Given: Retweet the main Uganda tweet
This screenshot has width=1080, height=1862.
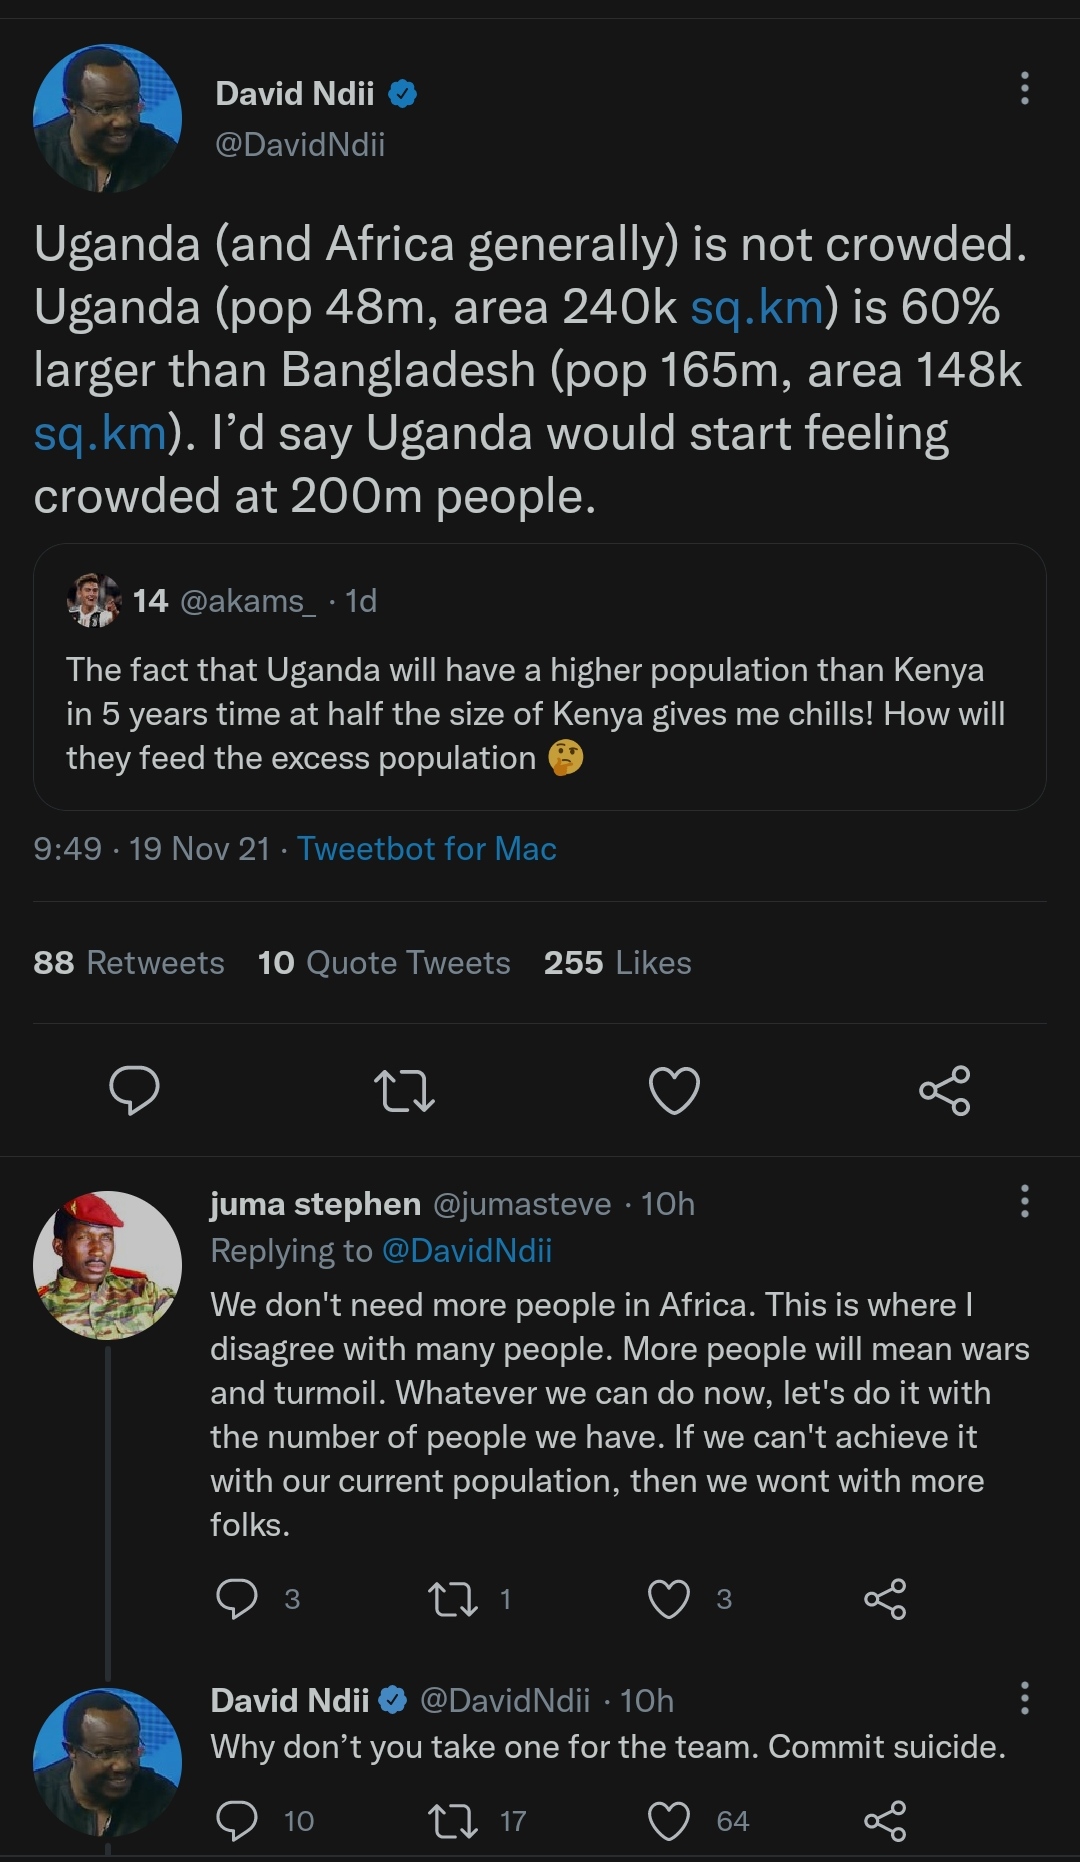Looking at the screenshot, I should point(404,1090).
